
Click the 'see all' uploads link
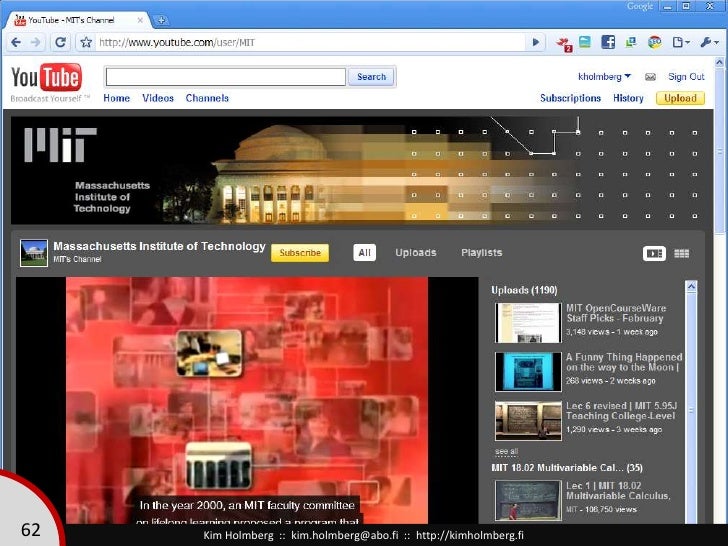pyautogui.click(x=506, y=452)
